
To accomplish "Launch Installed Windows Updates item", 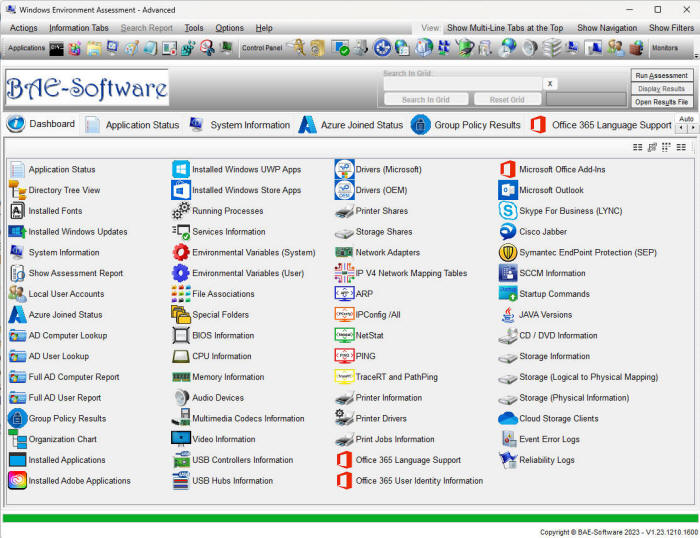I will click(17, 232).
